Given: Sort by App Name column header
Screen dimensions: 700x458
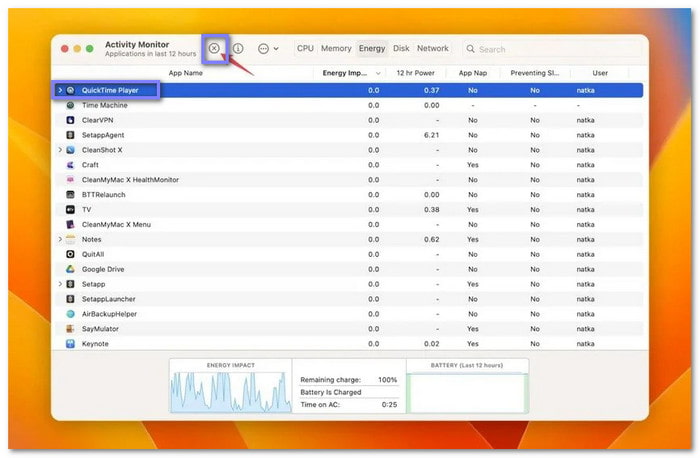Looking at the screenshot, I should coord(185,73).
